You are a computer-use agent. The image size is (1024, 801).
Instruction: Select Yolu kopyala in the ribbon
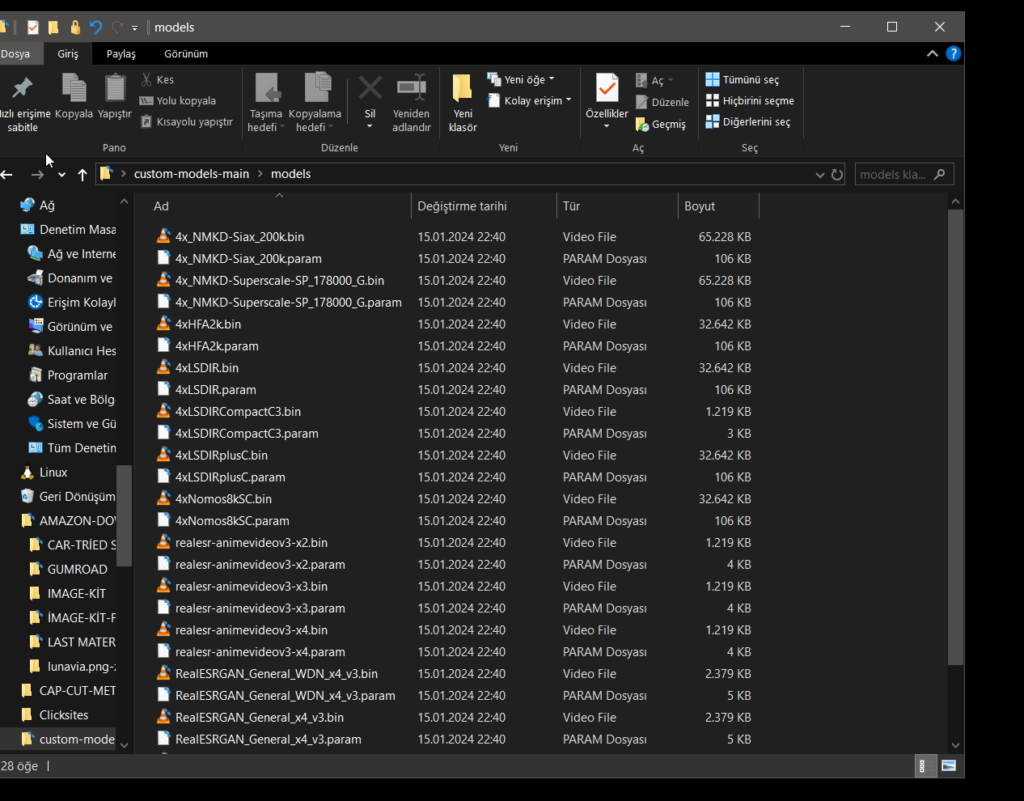pos(178,101)
